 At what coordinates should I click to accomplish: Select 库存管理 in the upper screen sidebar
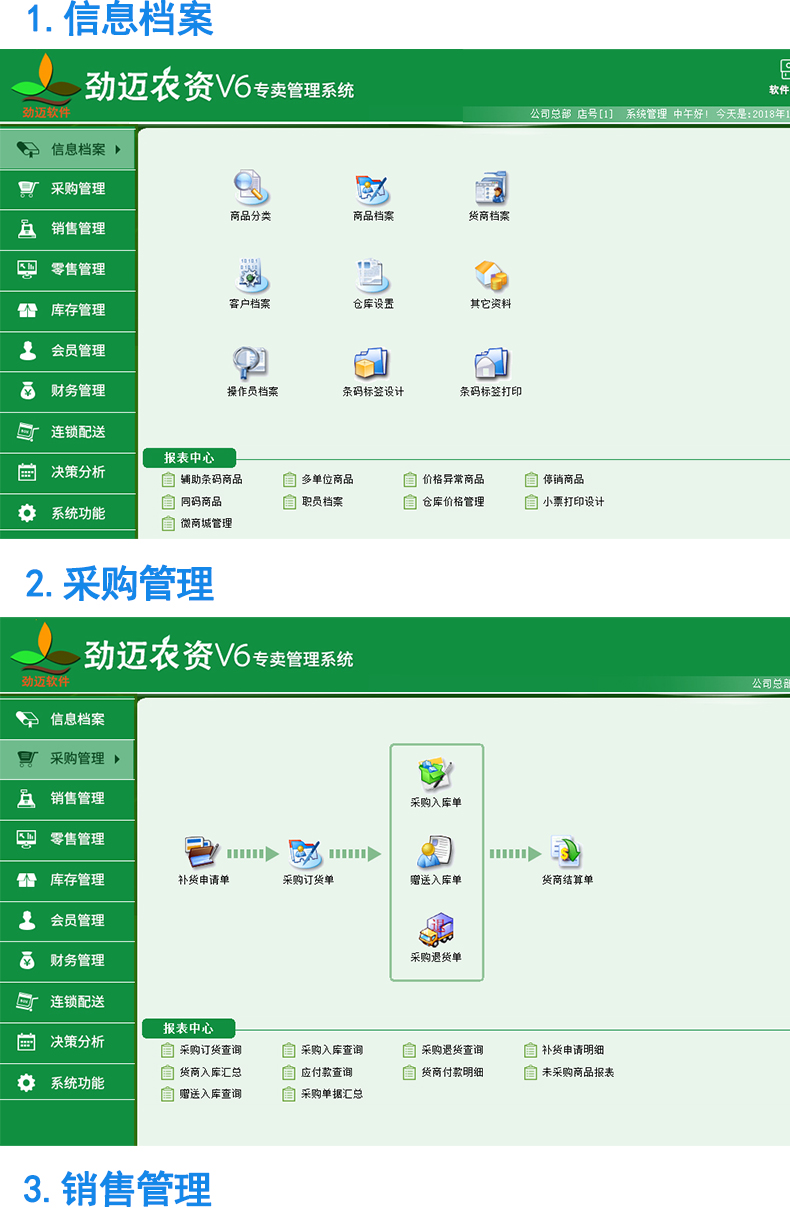point(68,311)
